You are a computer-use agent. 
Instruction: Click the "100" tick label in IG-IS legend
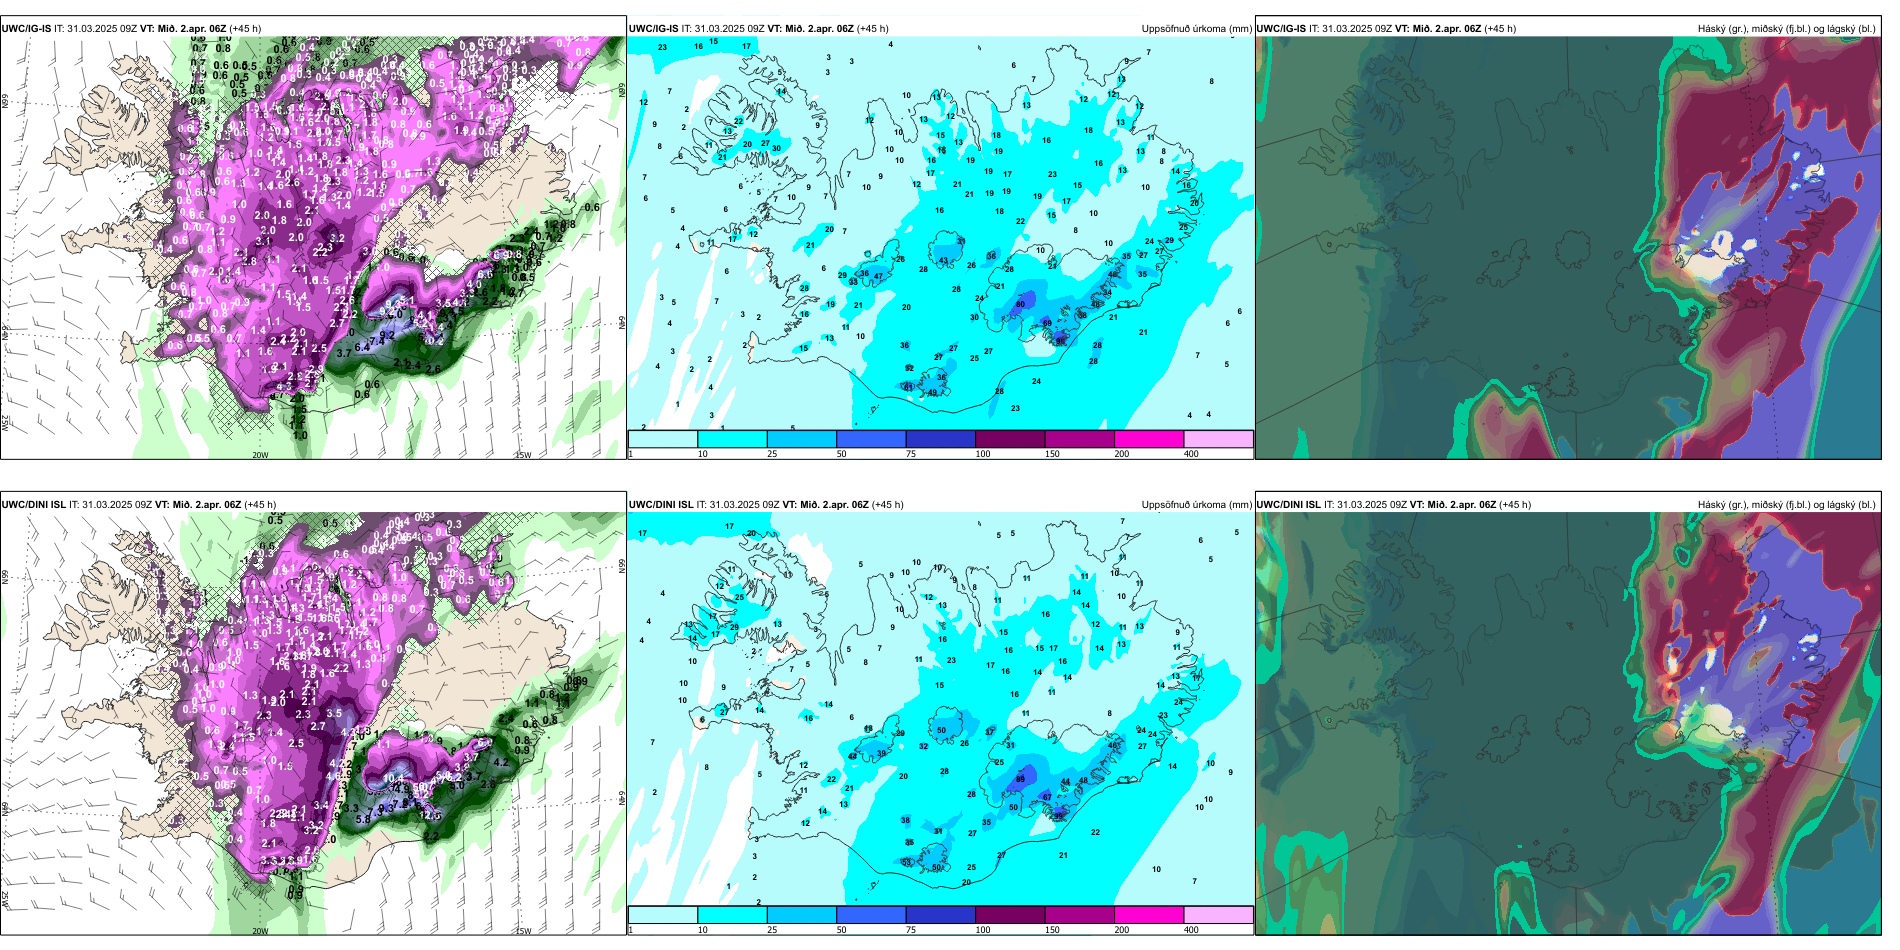[983, 454]
